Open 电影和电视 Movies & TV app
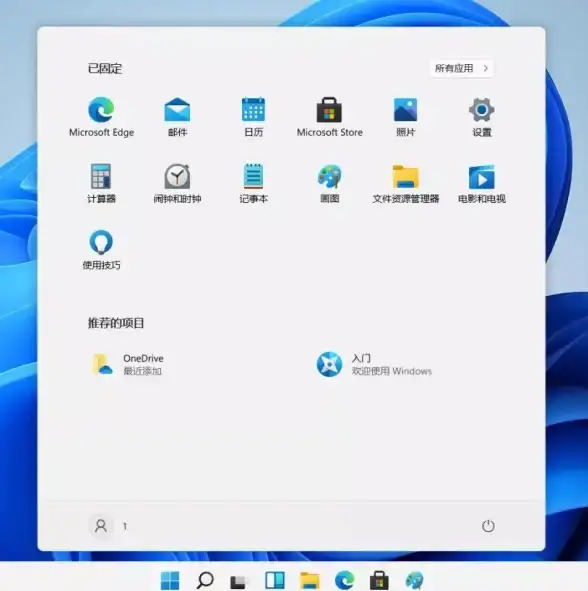 click(x=482, y=183)
